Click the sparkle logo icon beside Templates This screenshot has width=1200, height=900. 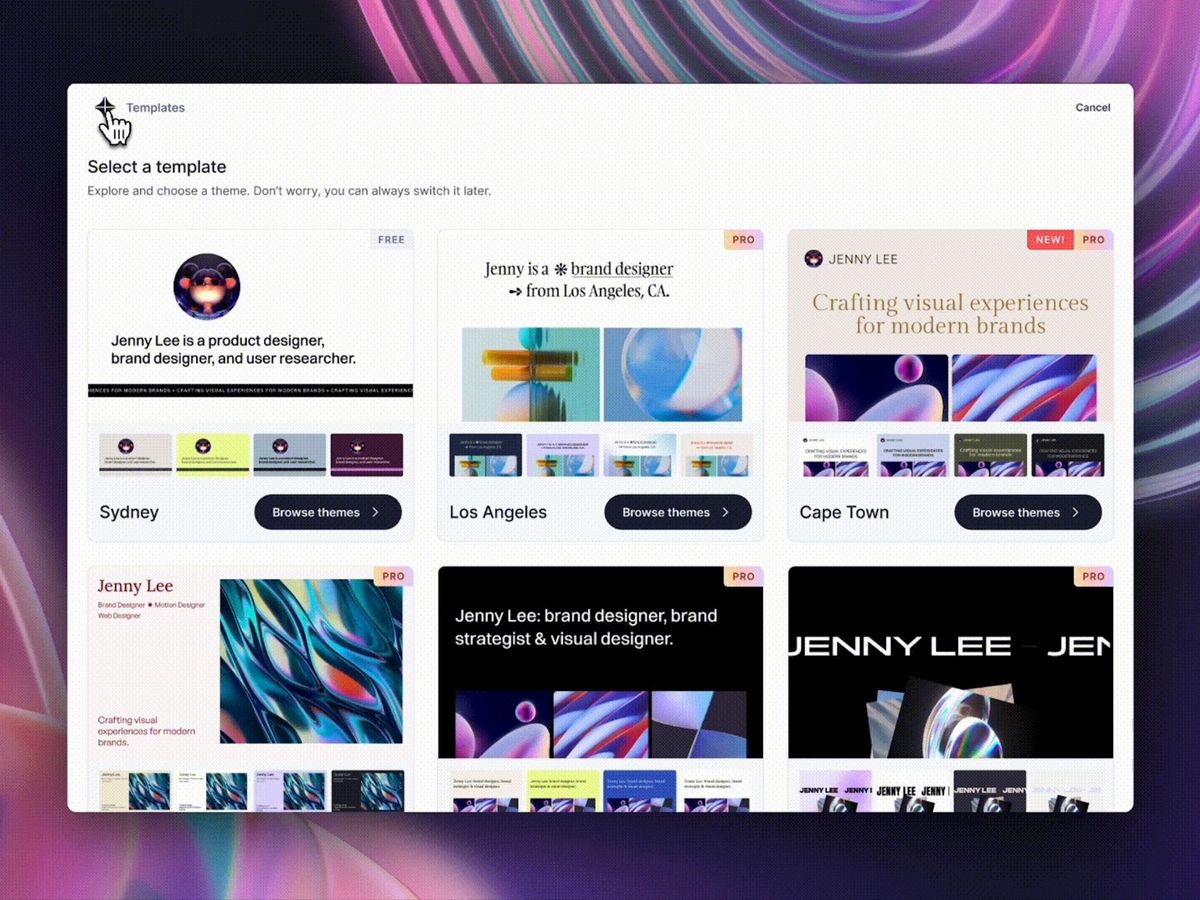(105, 108)
